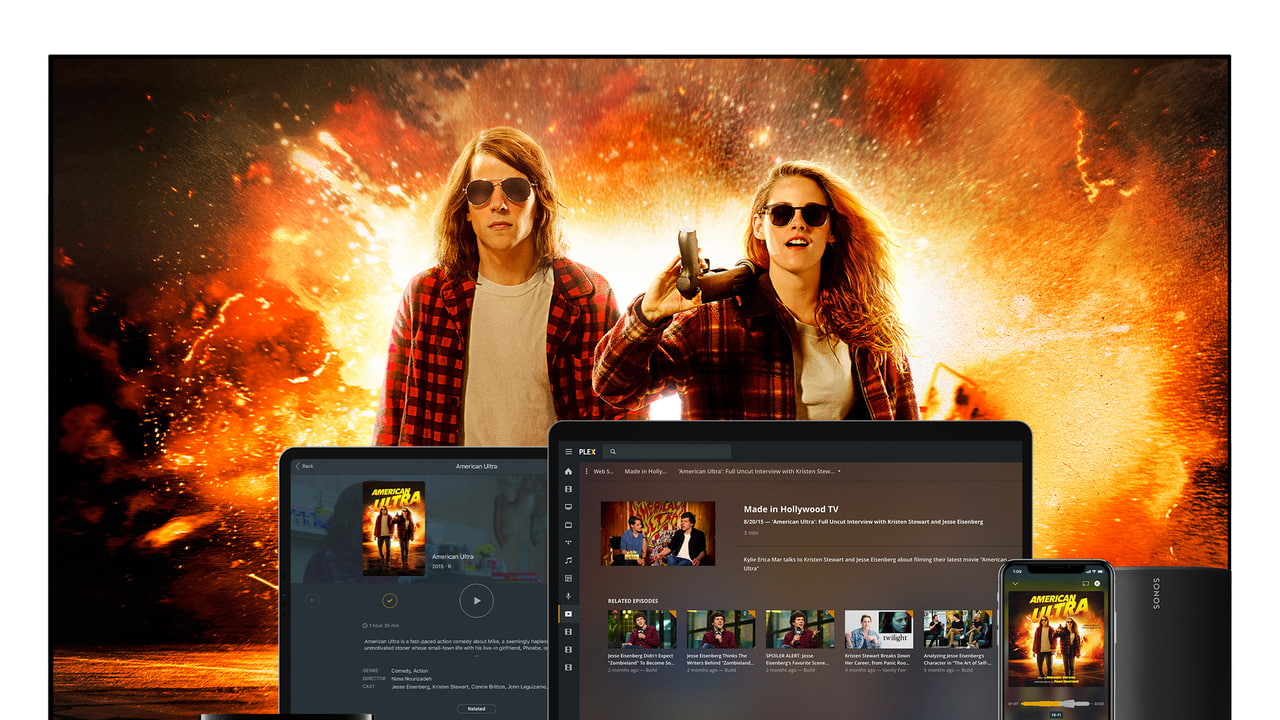The image size is (1280, 720).
Task: Click the three-dot options icon beside Web Shows
Action: click(x=586, y=471)
